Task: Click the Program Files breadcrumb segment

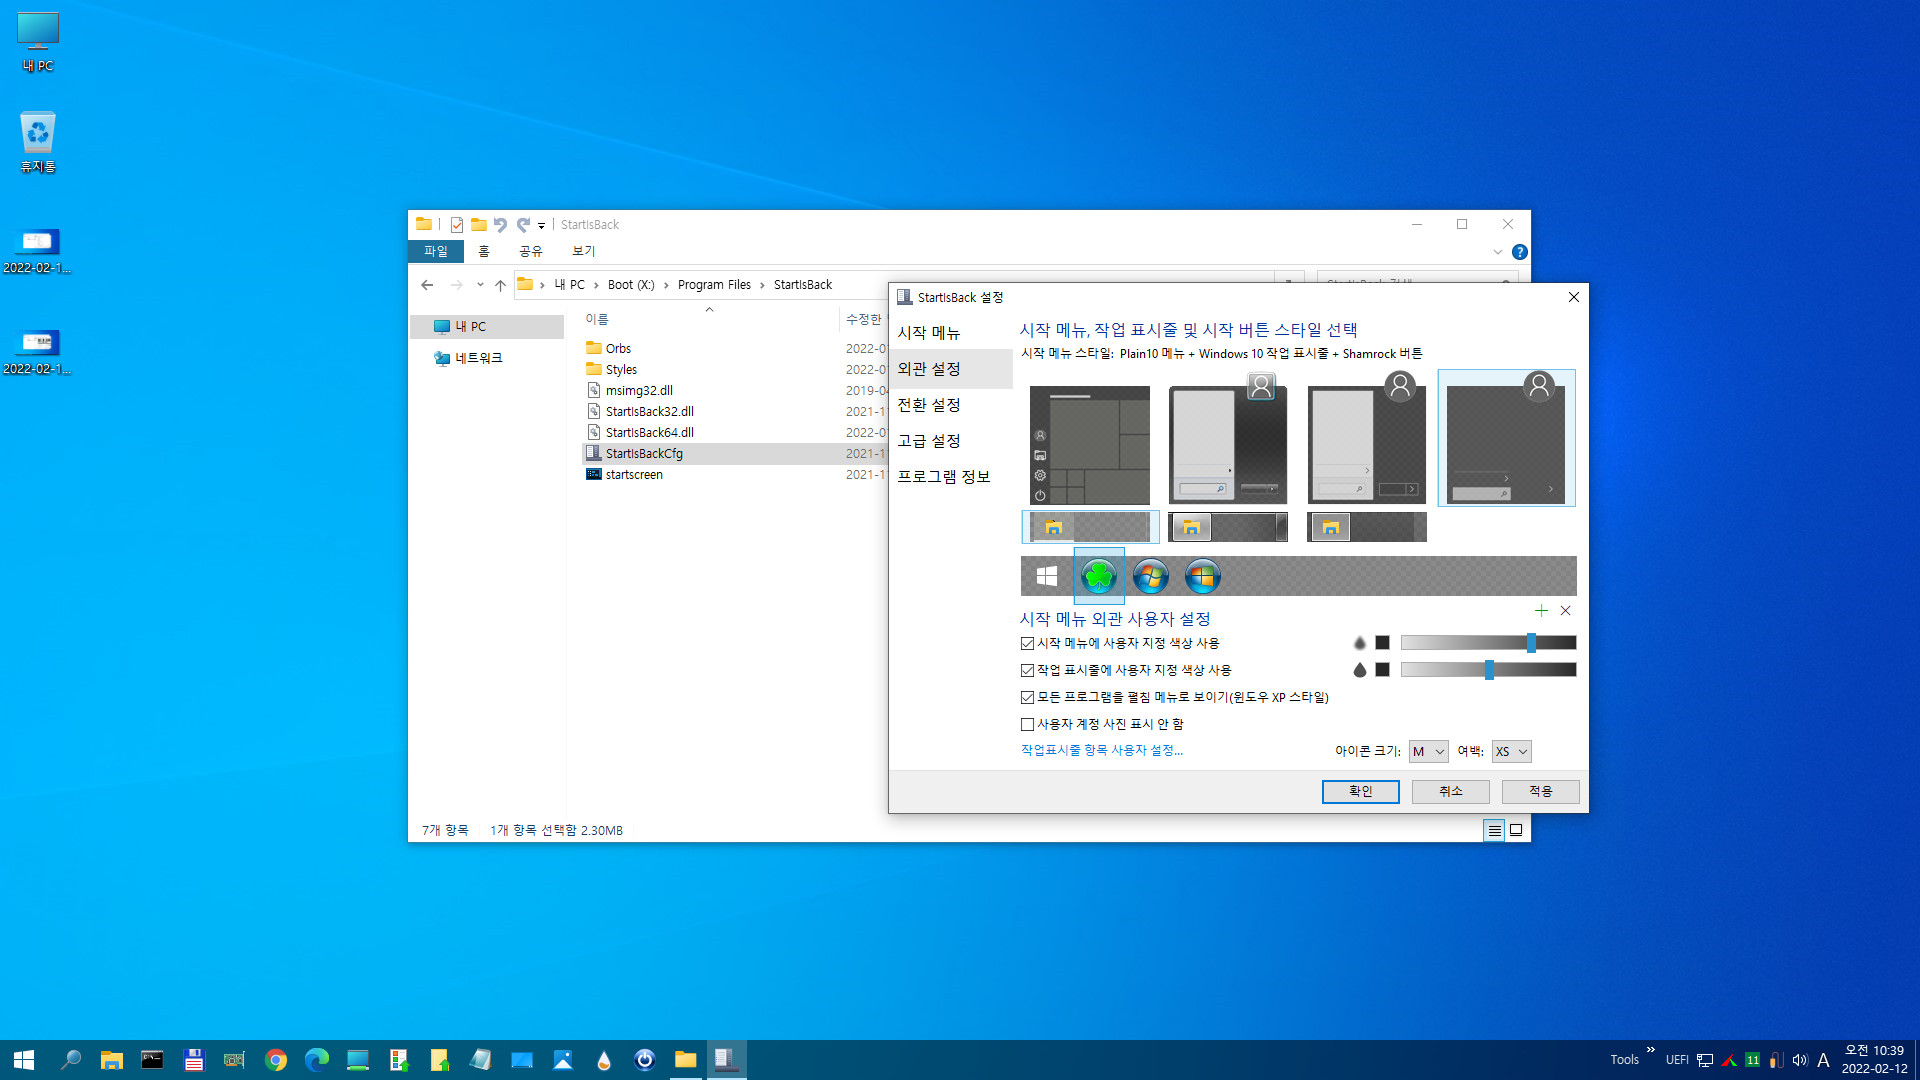Action: tap(714, 285)
